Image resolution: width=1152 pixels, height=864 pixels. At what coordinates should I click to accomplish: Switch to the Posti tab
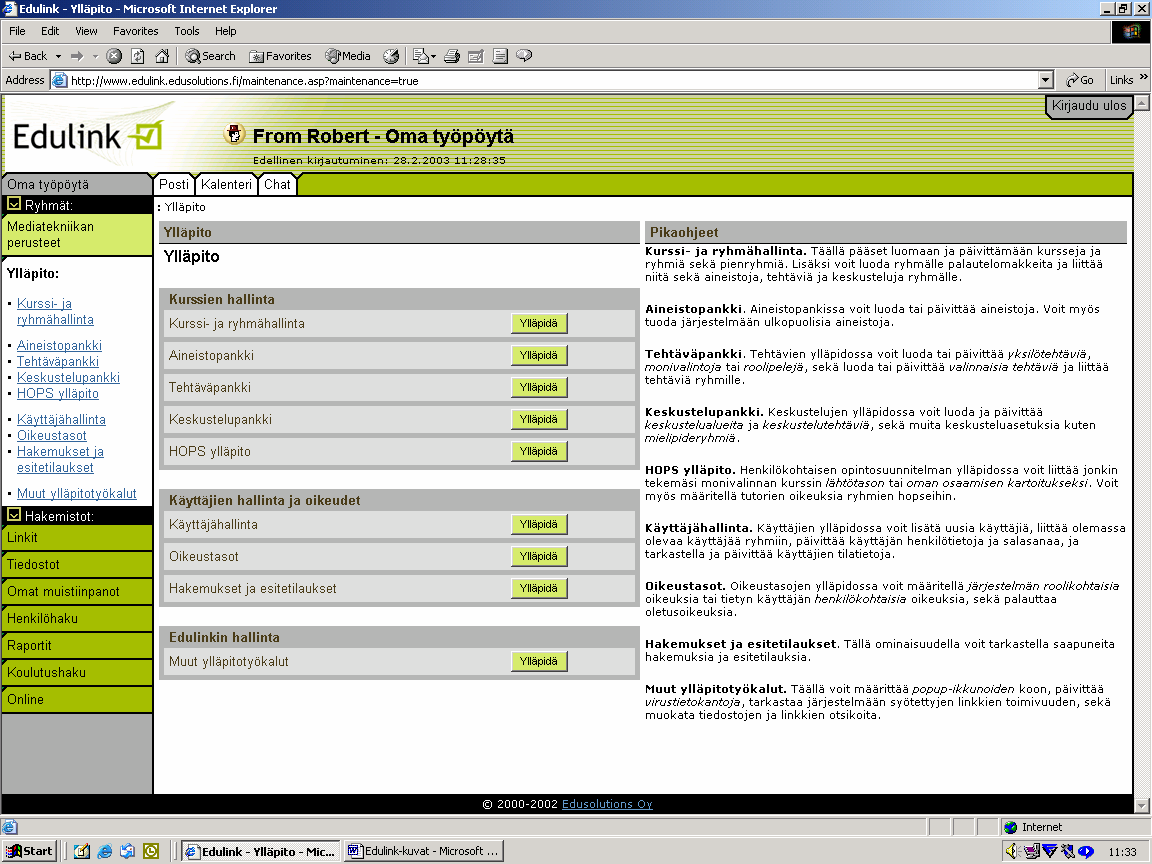click(174, 184)
